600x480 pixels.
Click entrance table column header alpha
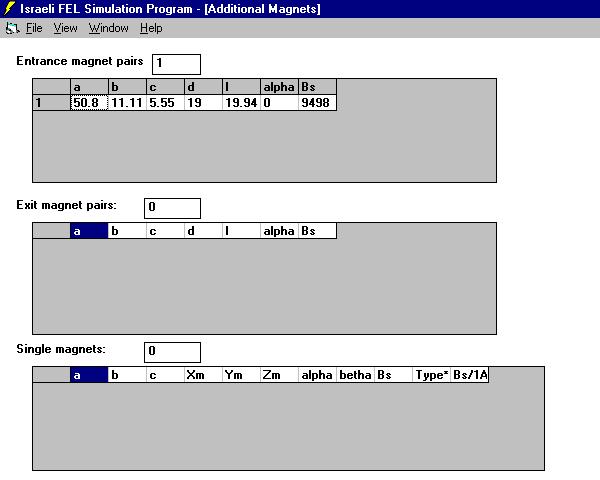(279, 87)
